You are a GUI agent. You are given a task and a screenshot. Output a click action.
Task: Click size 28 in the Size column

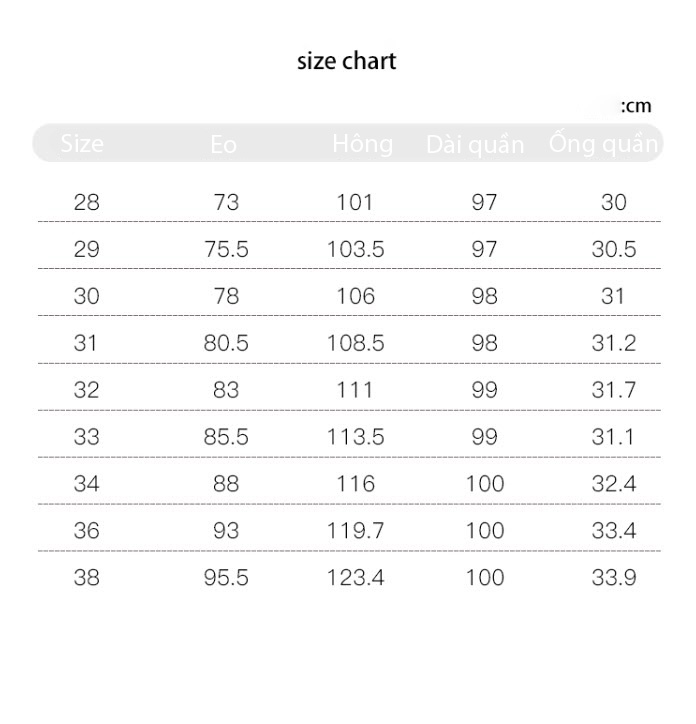click(x=86, y=202)
